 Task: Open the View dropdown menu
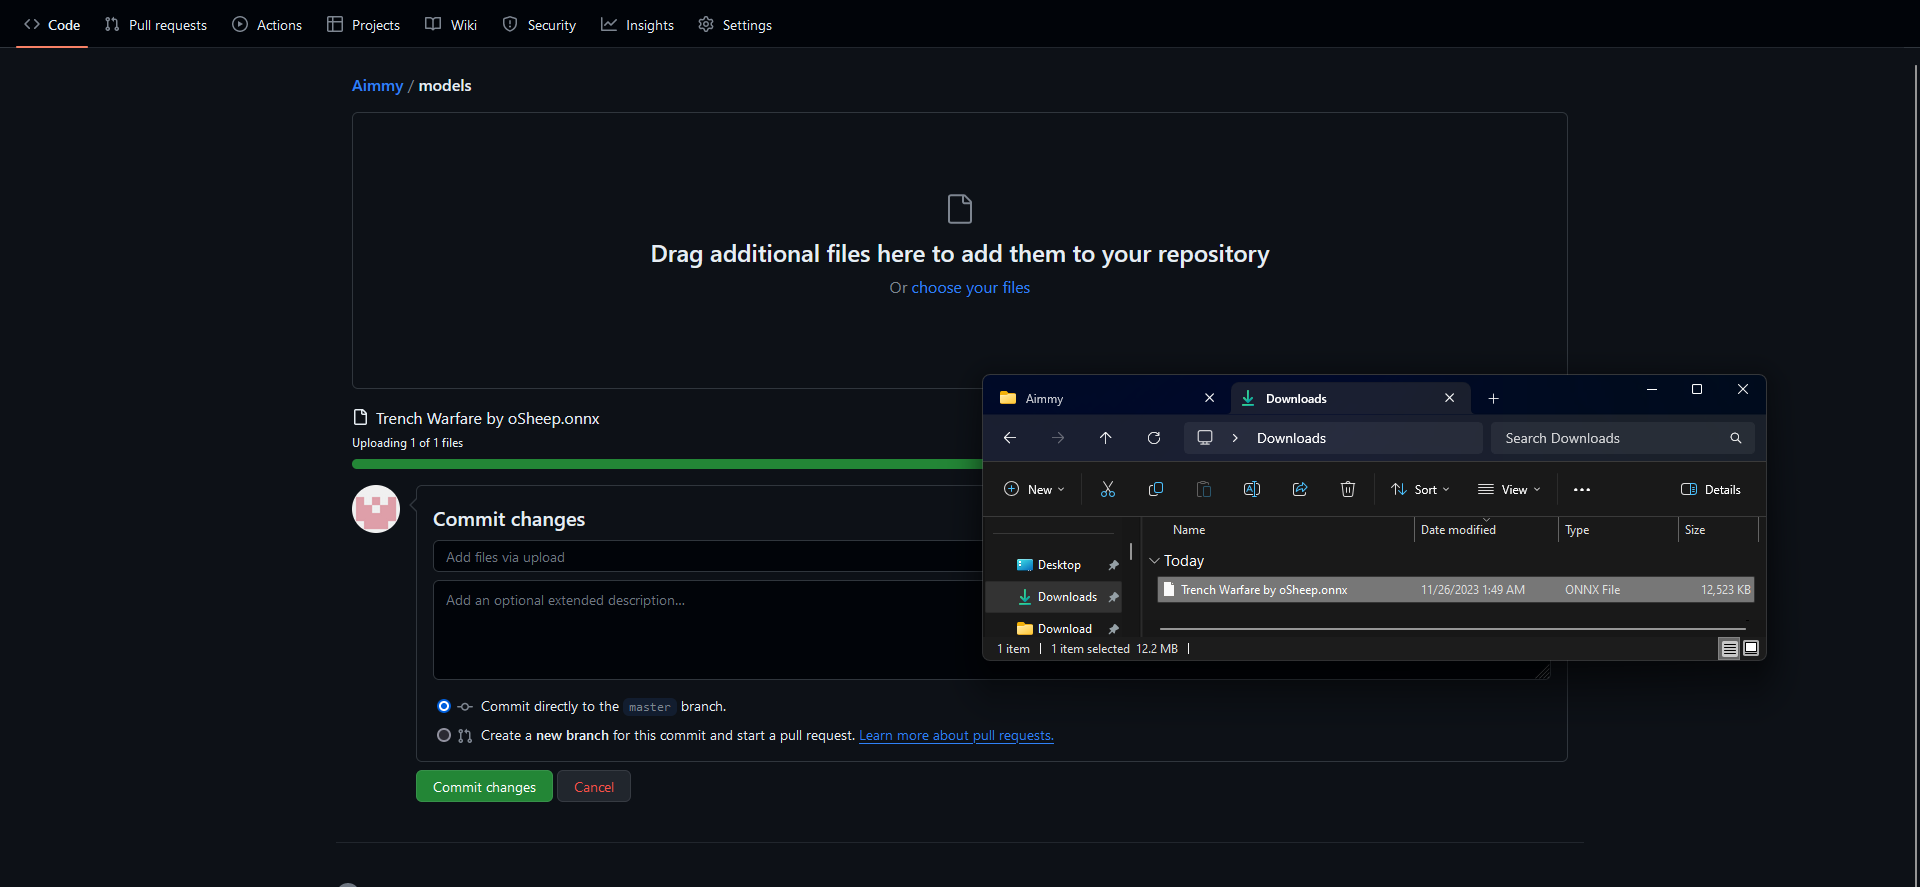1509,489
